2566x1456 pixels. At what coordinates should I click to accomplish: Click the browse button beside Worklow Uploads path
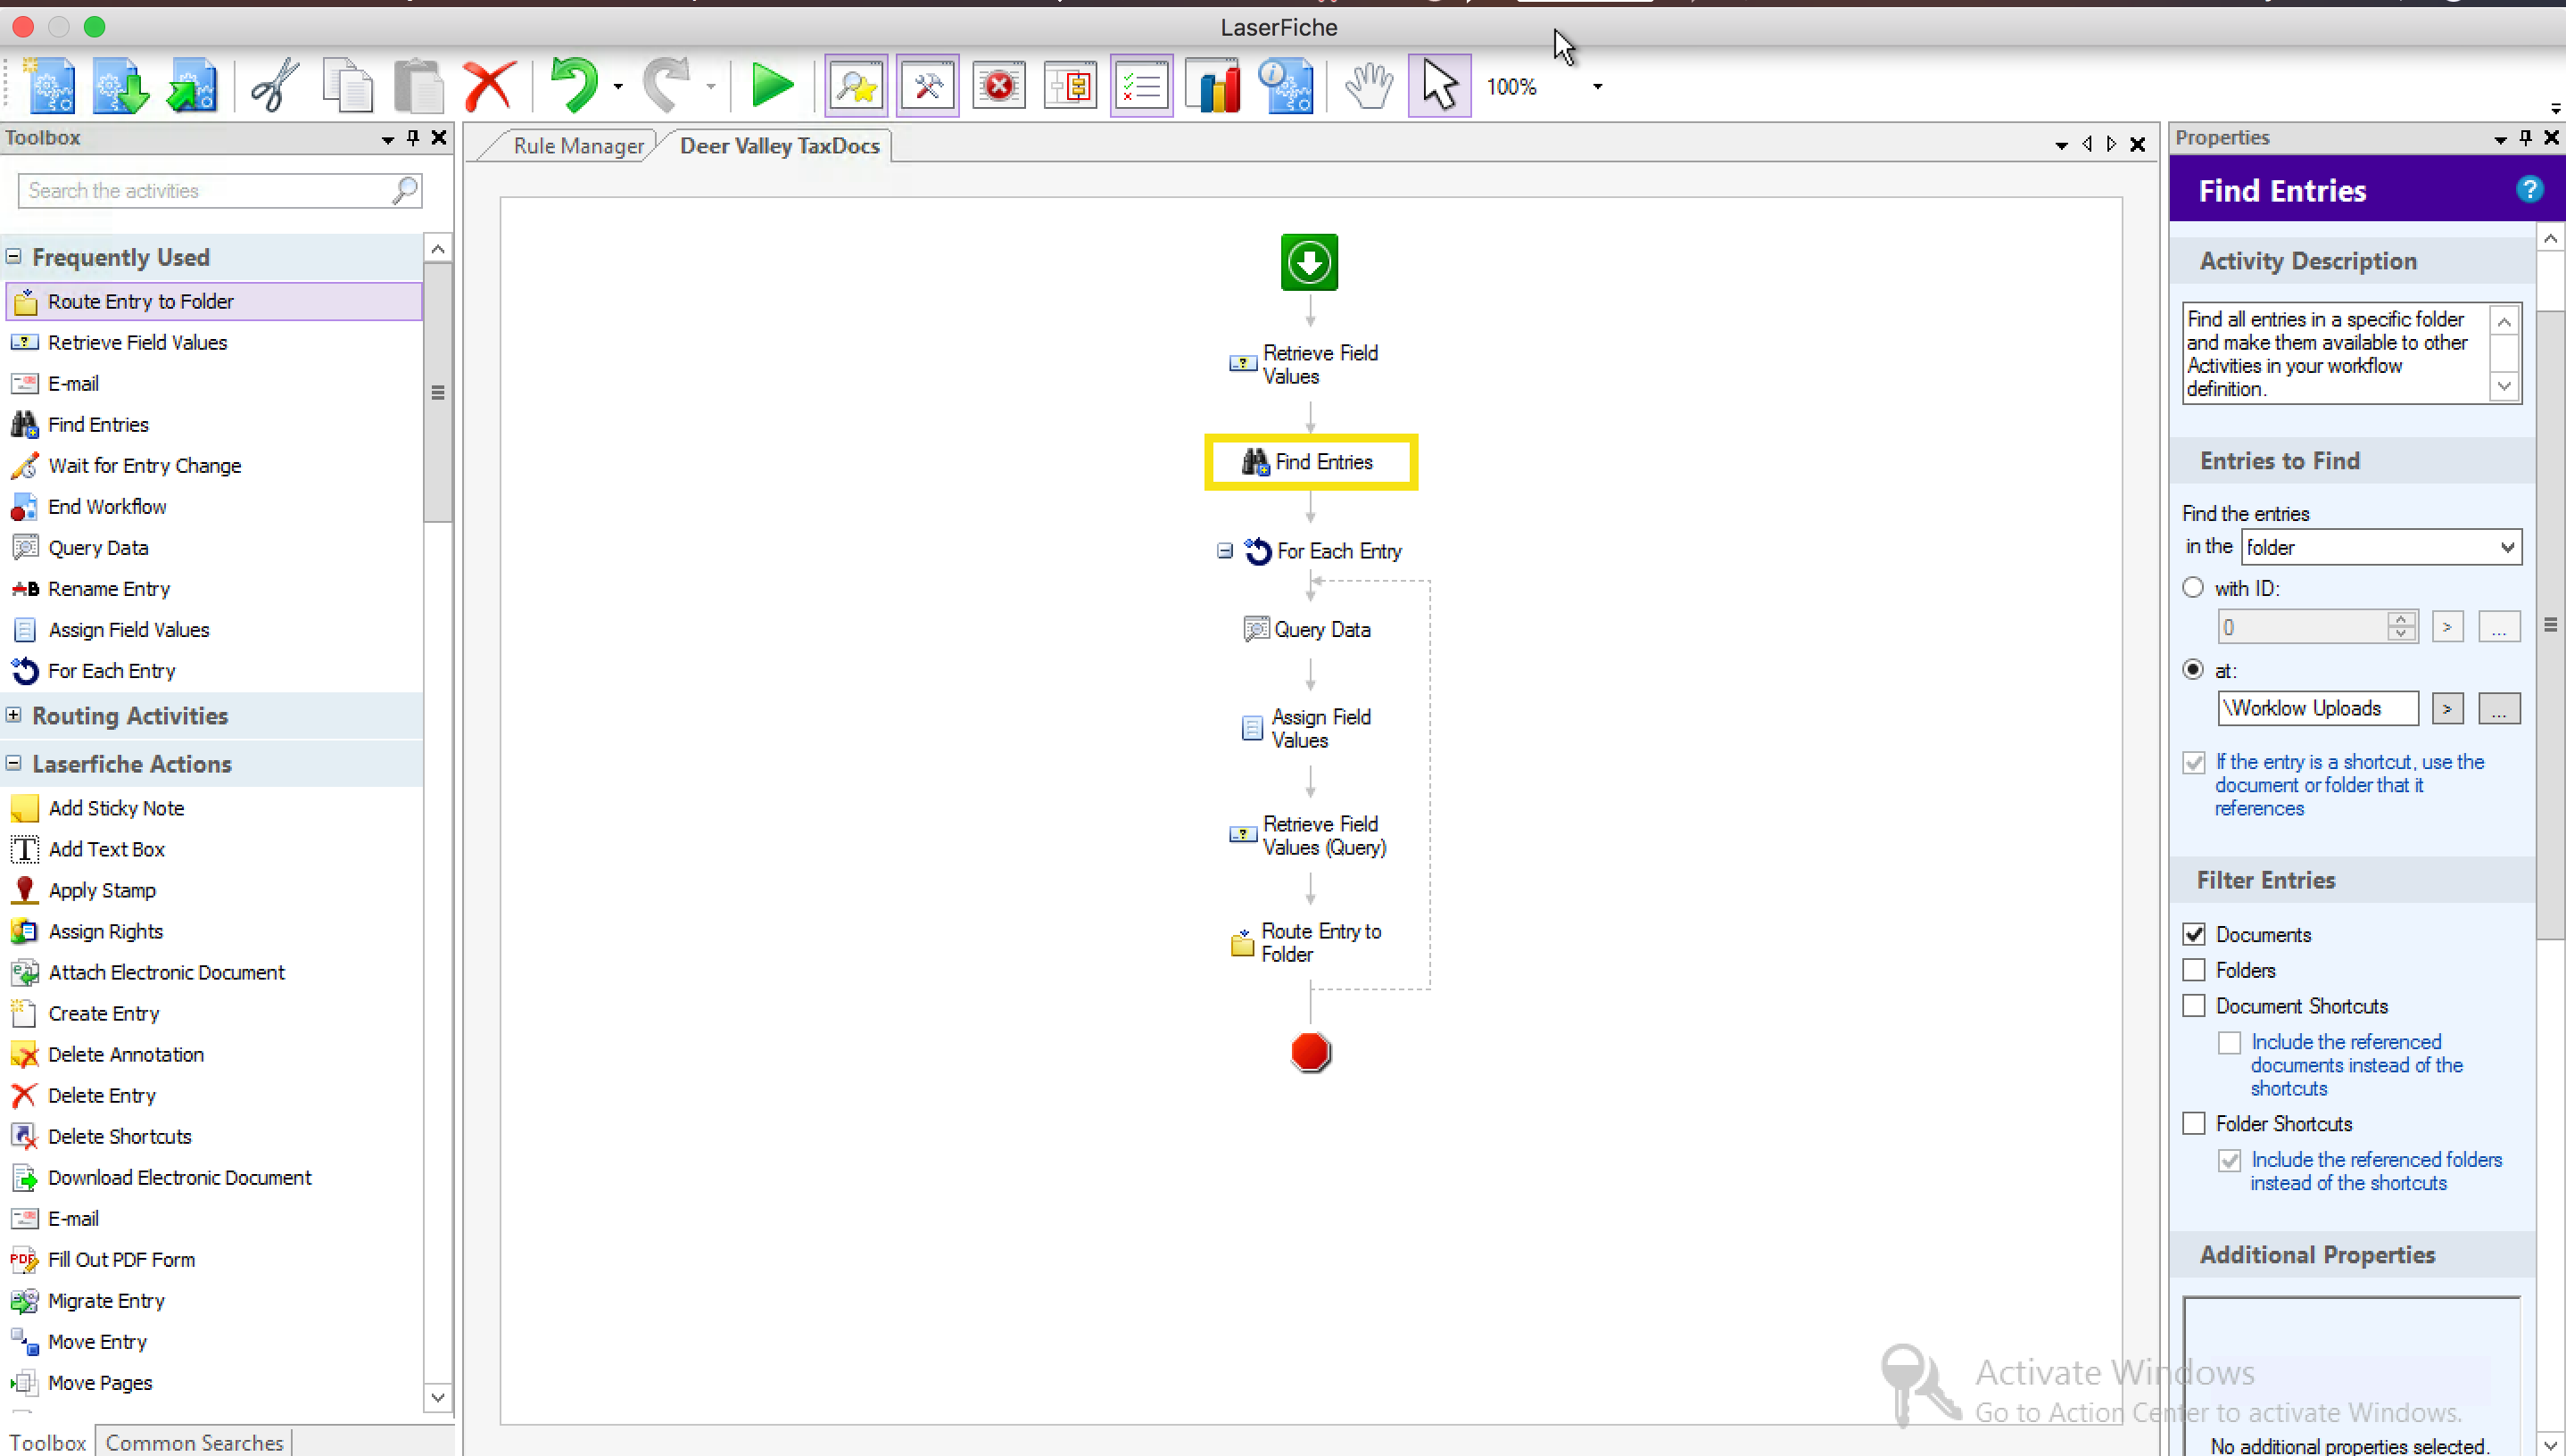click(x=2498, y=709)
